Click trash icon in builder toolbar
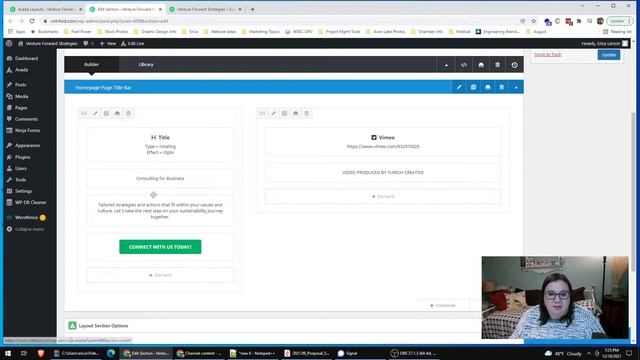 498,65
